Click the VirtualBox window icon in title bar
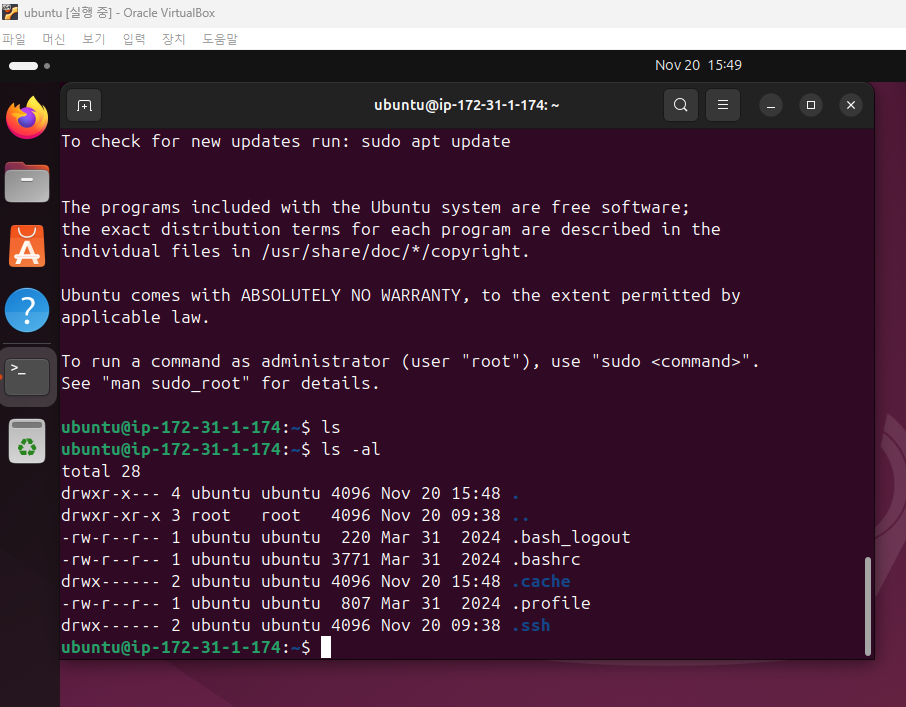Image resolution: width=906 pixels, height=707 pixels. [10, 12]
